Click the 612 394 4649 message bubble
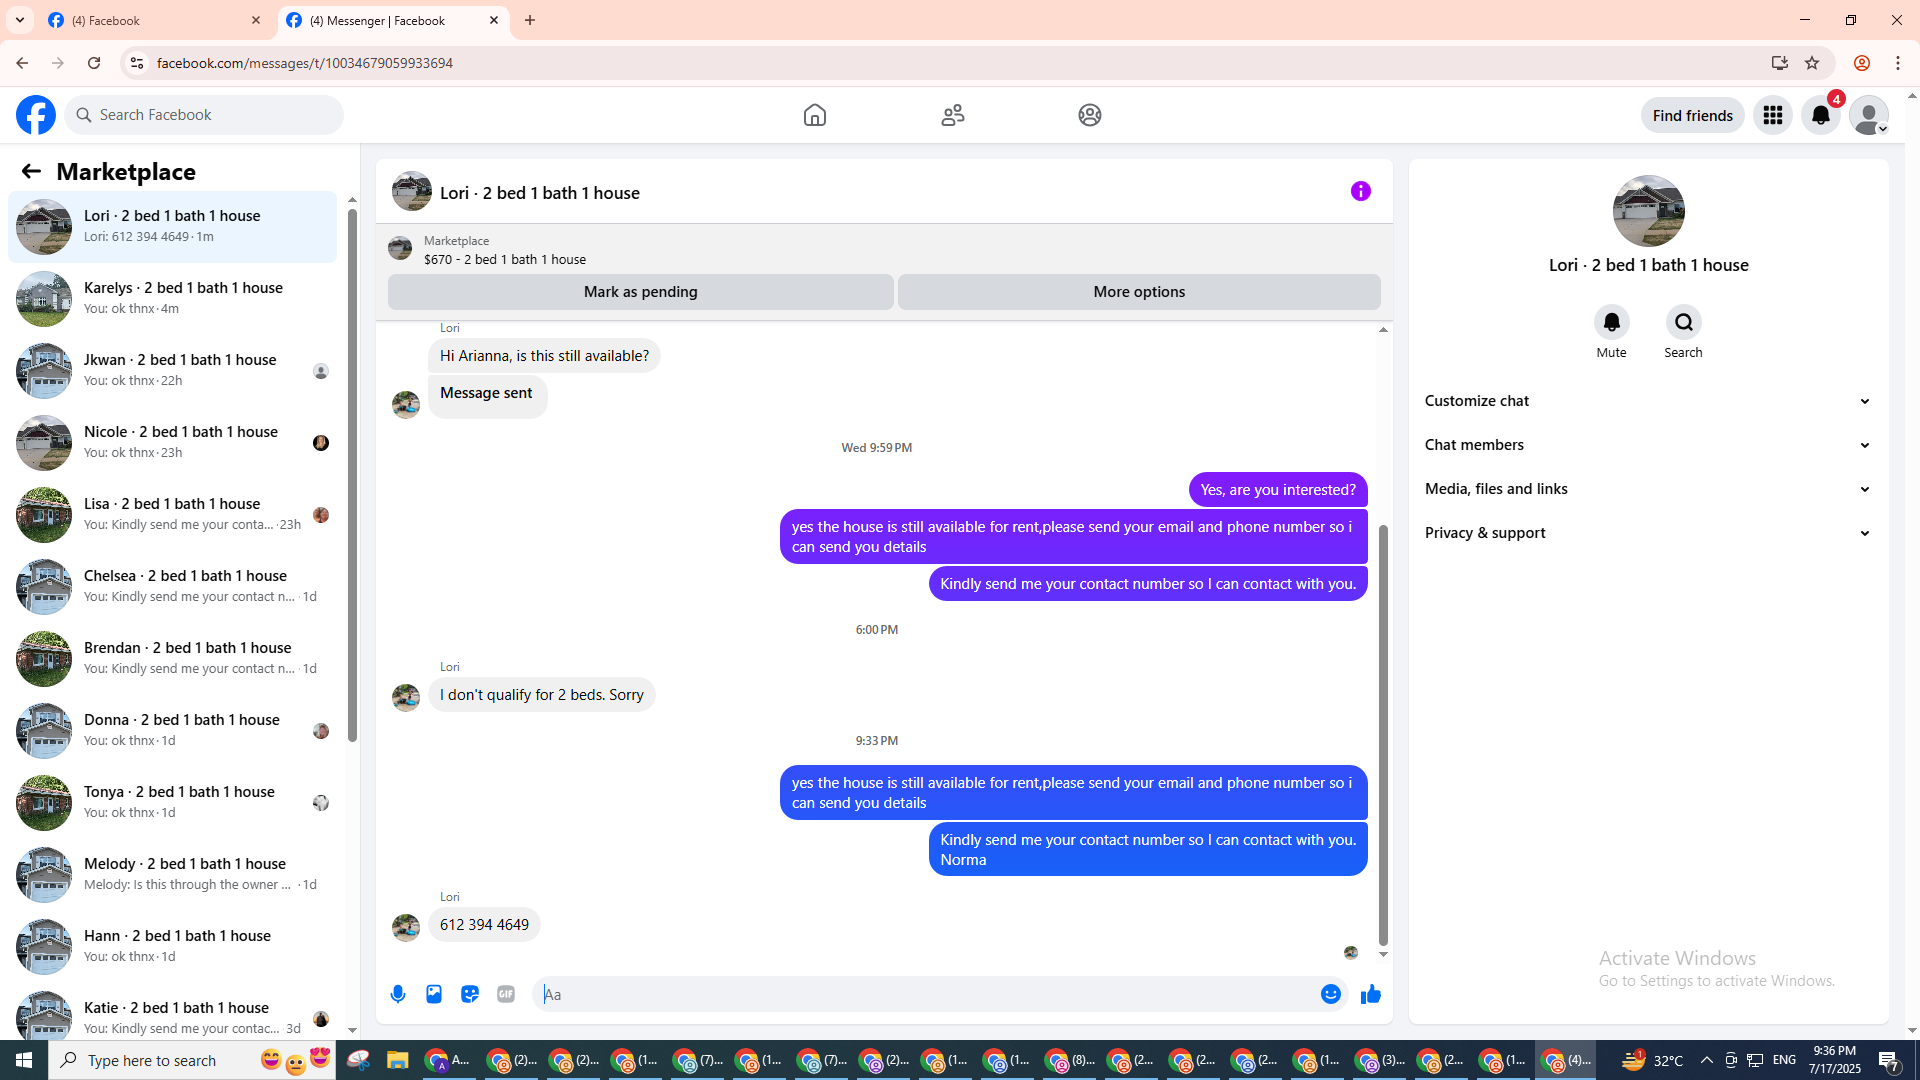This screenshot has height=1080, width=1920. (485, 925)
